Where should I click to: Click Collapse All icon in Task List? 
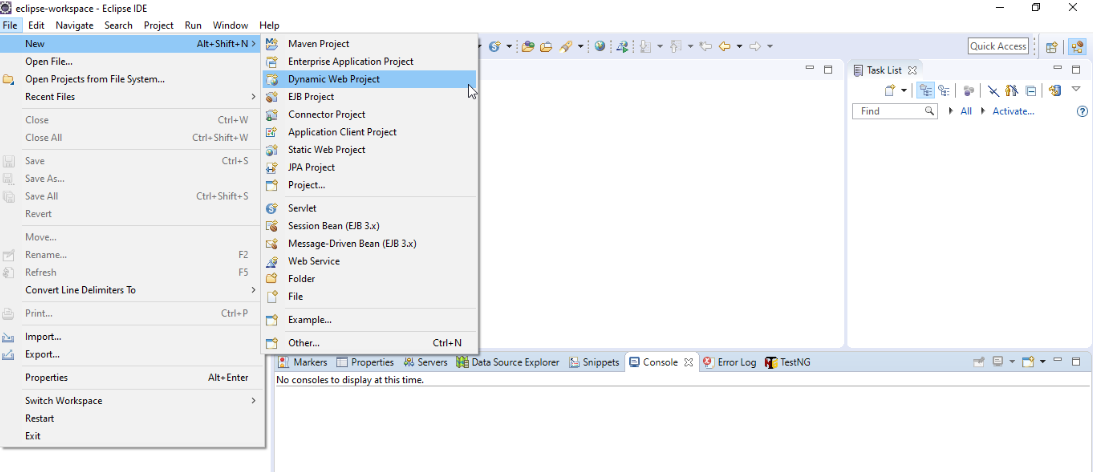[x=1030, y=90]
